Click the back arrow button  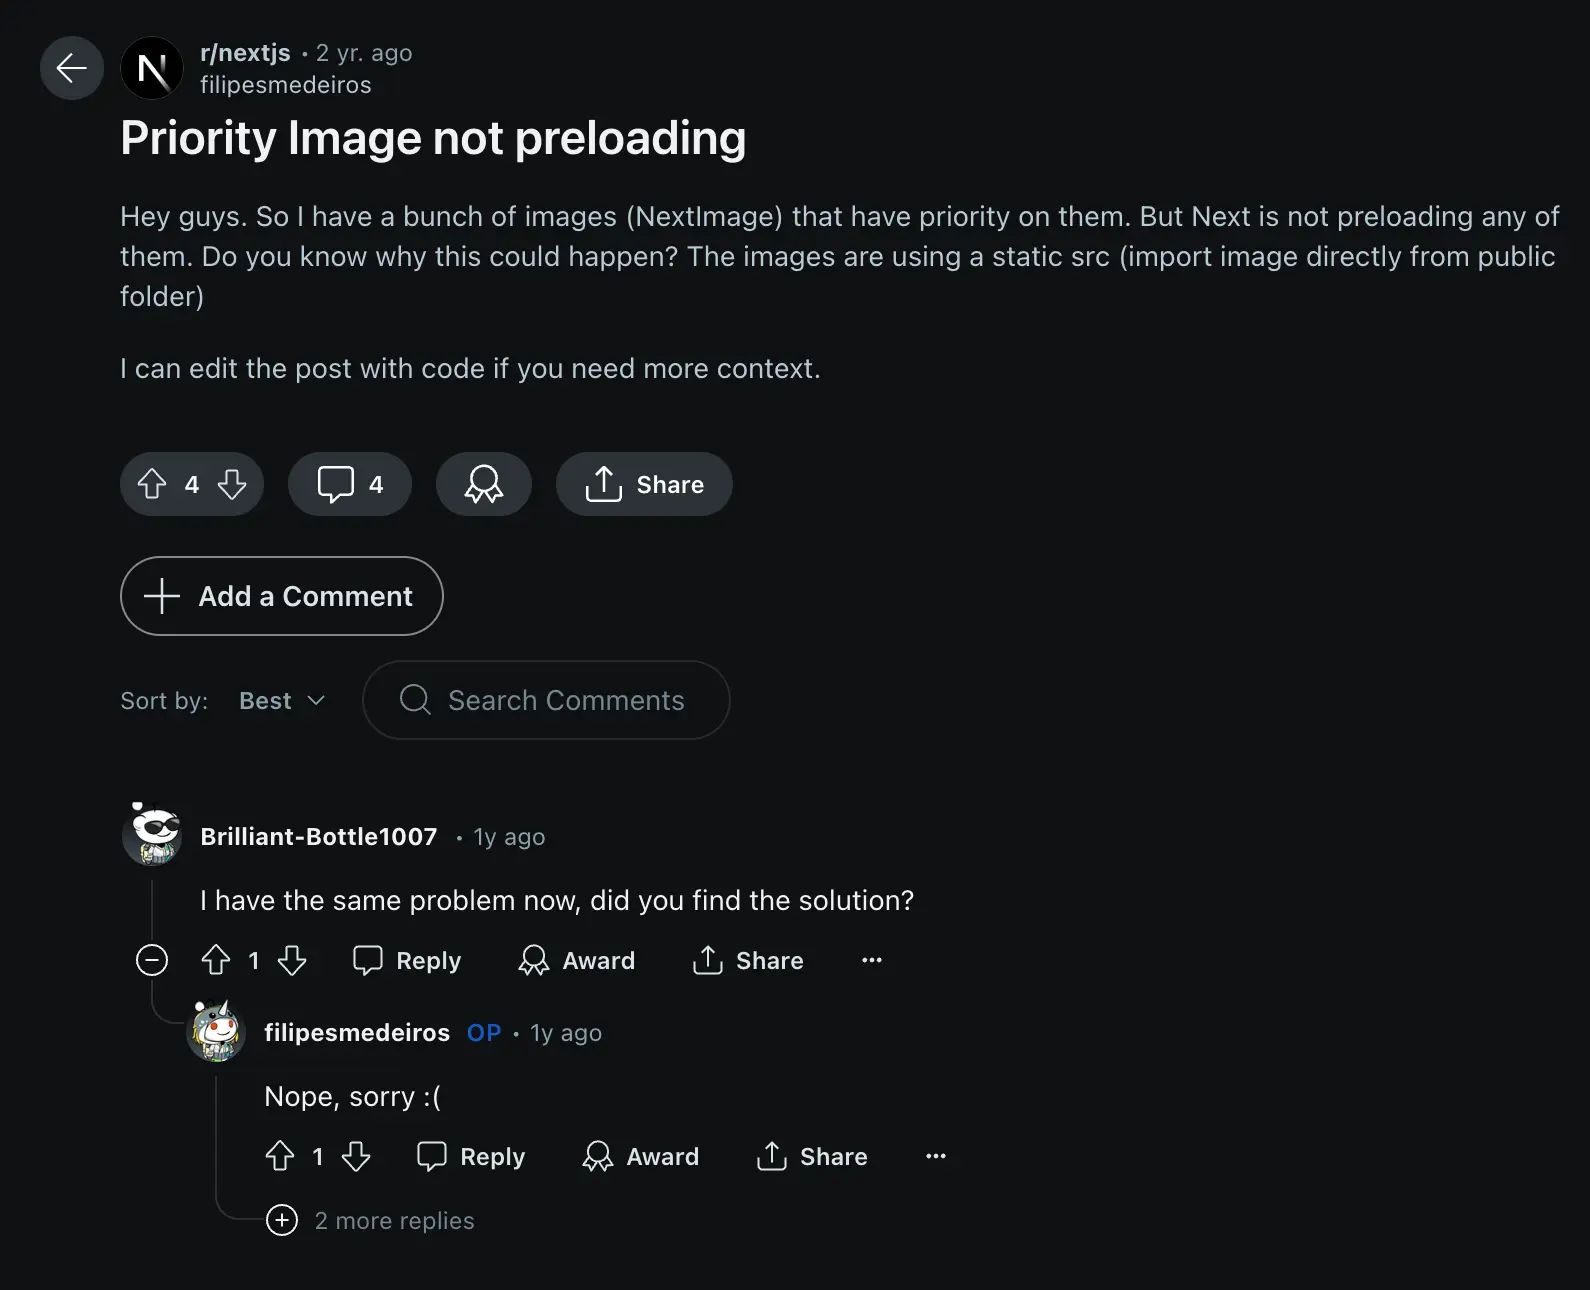71,68
